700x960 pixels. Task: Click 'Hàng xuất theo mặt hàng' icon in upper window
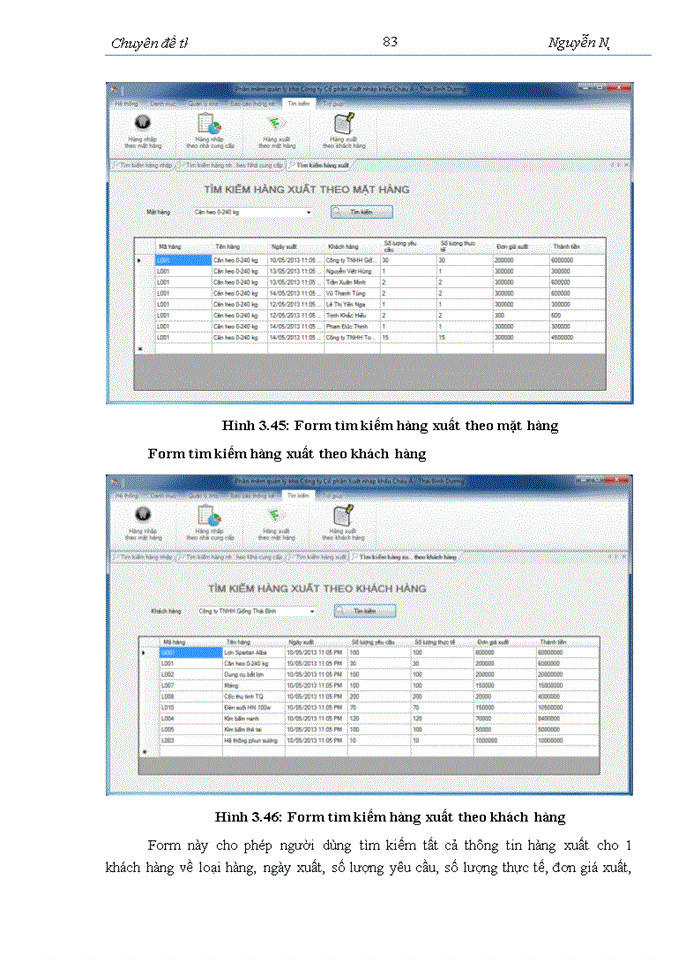[x=276, y=124]
